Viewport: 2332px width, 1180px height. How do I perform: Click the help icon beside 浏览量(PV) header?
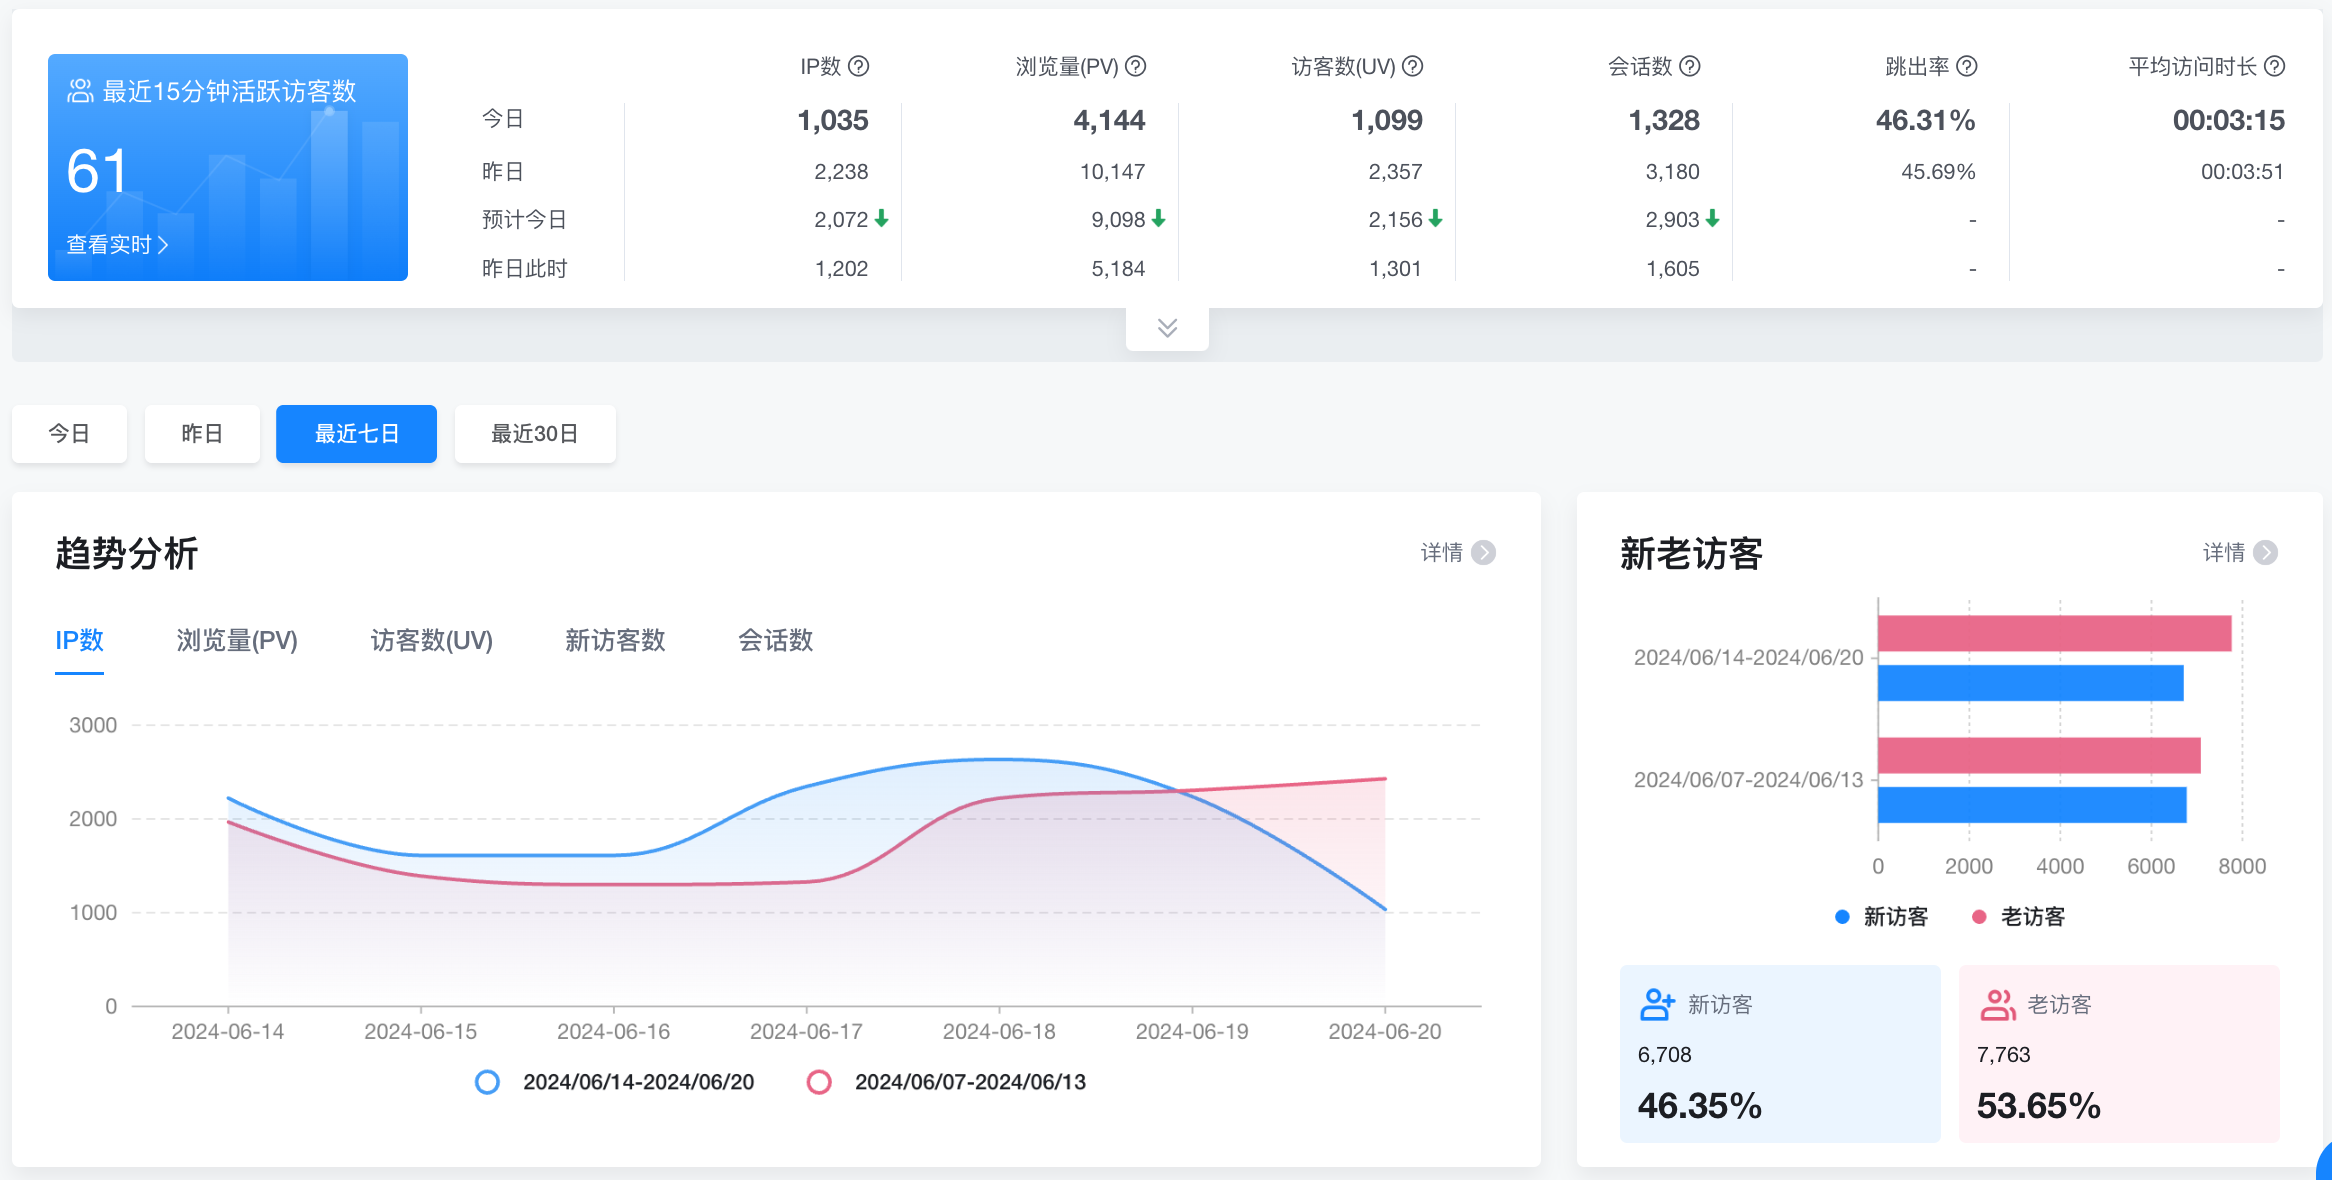tap(1135, 66)
